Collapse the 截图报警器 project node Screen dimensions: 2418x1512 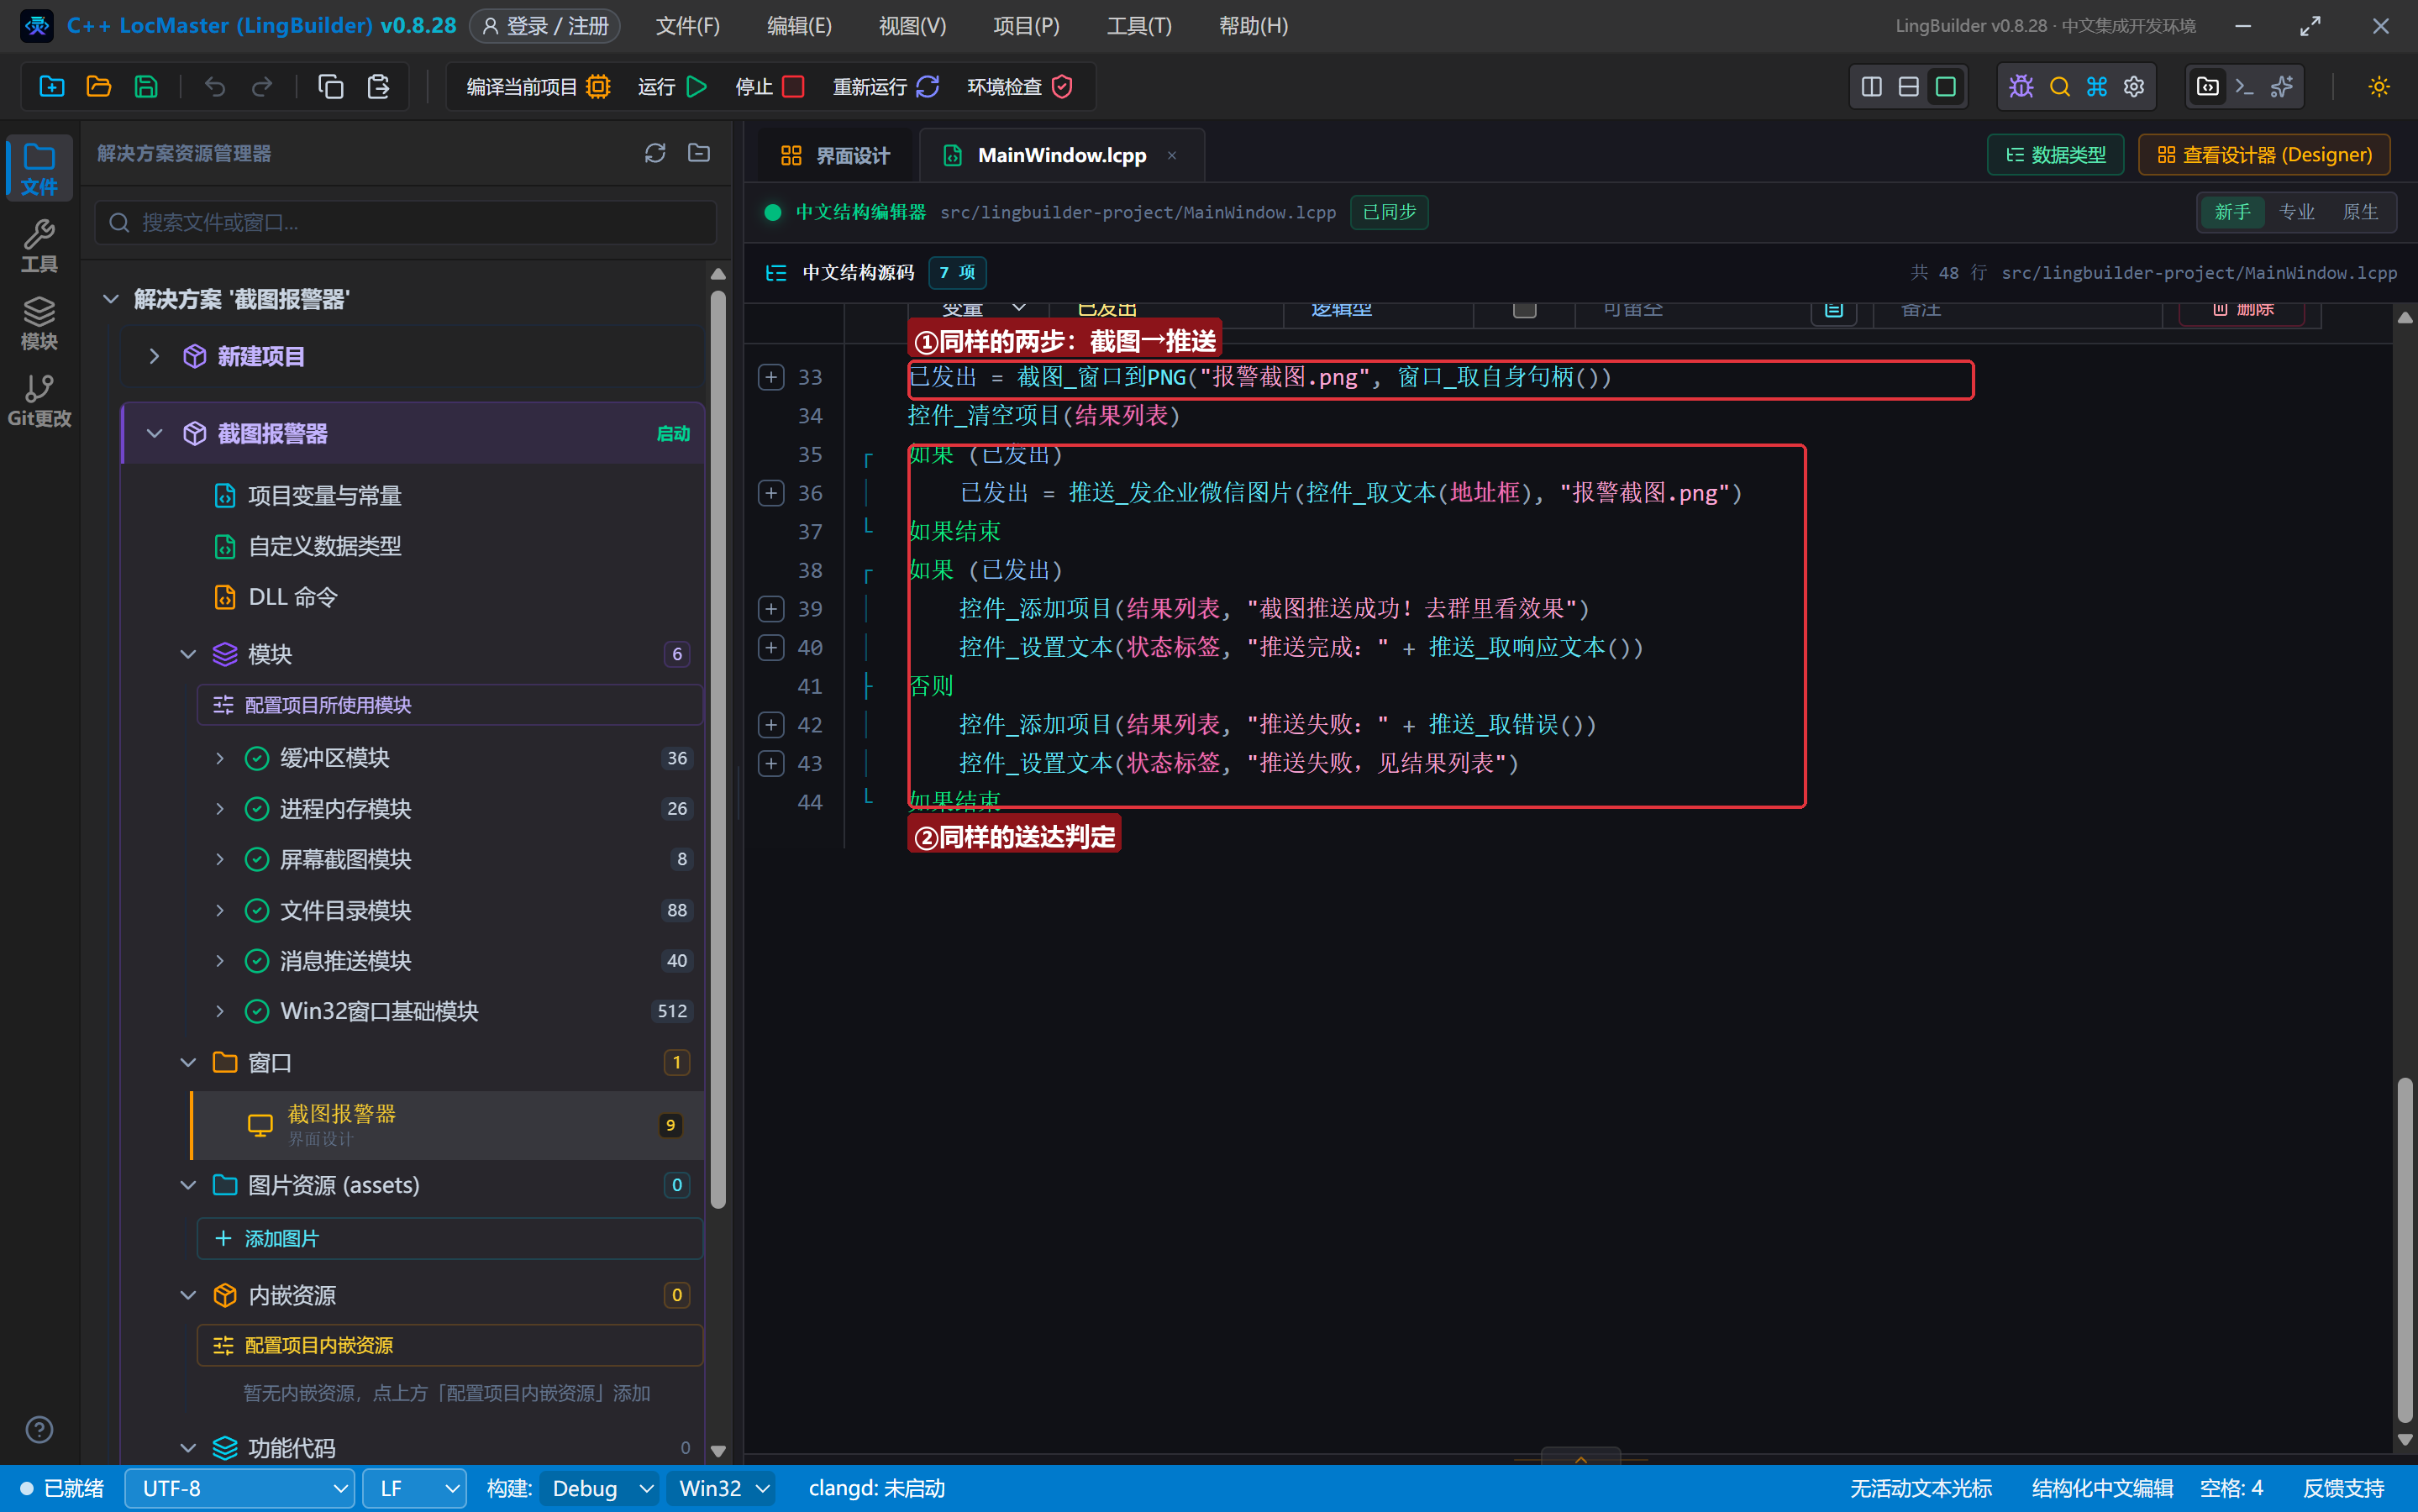[154, 433]
